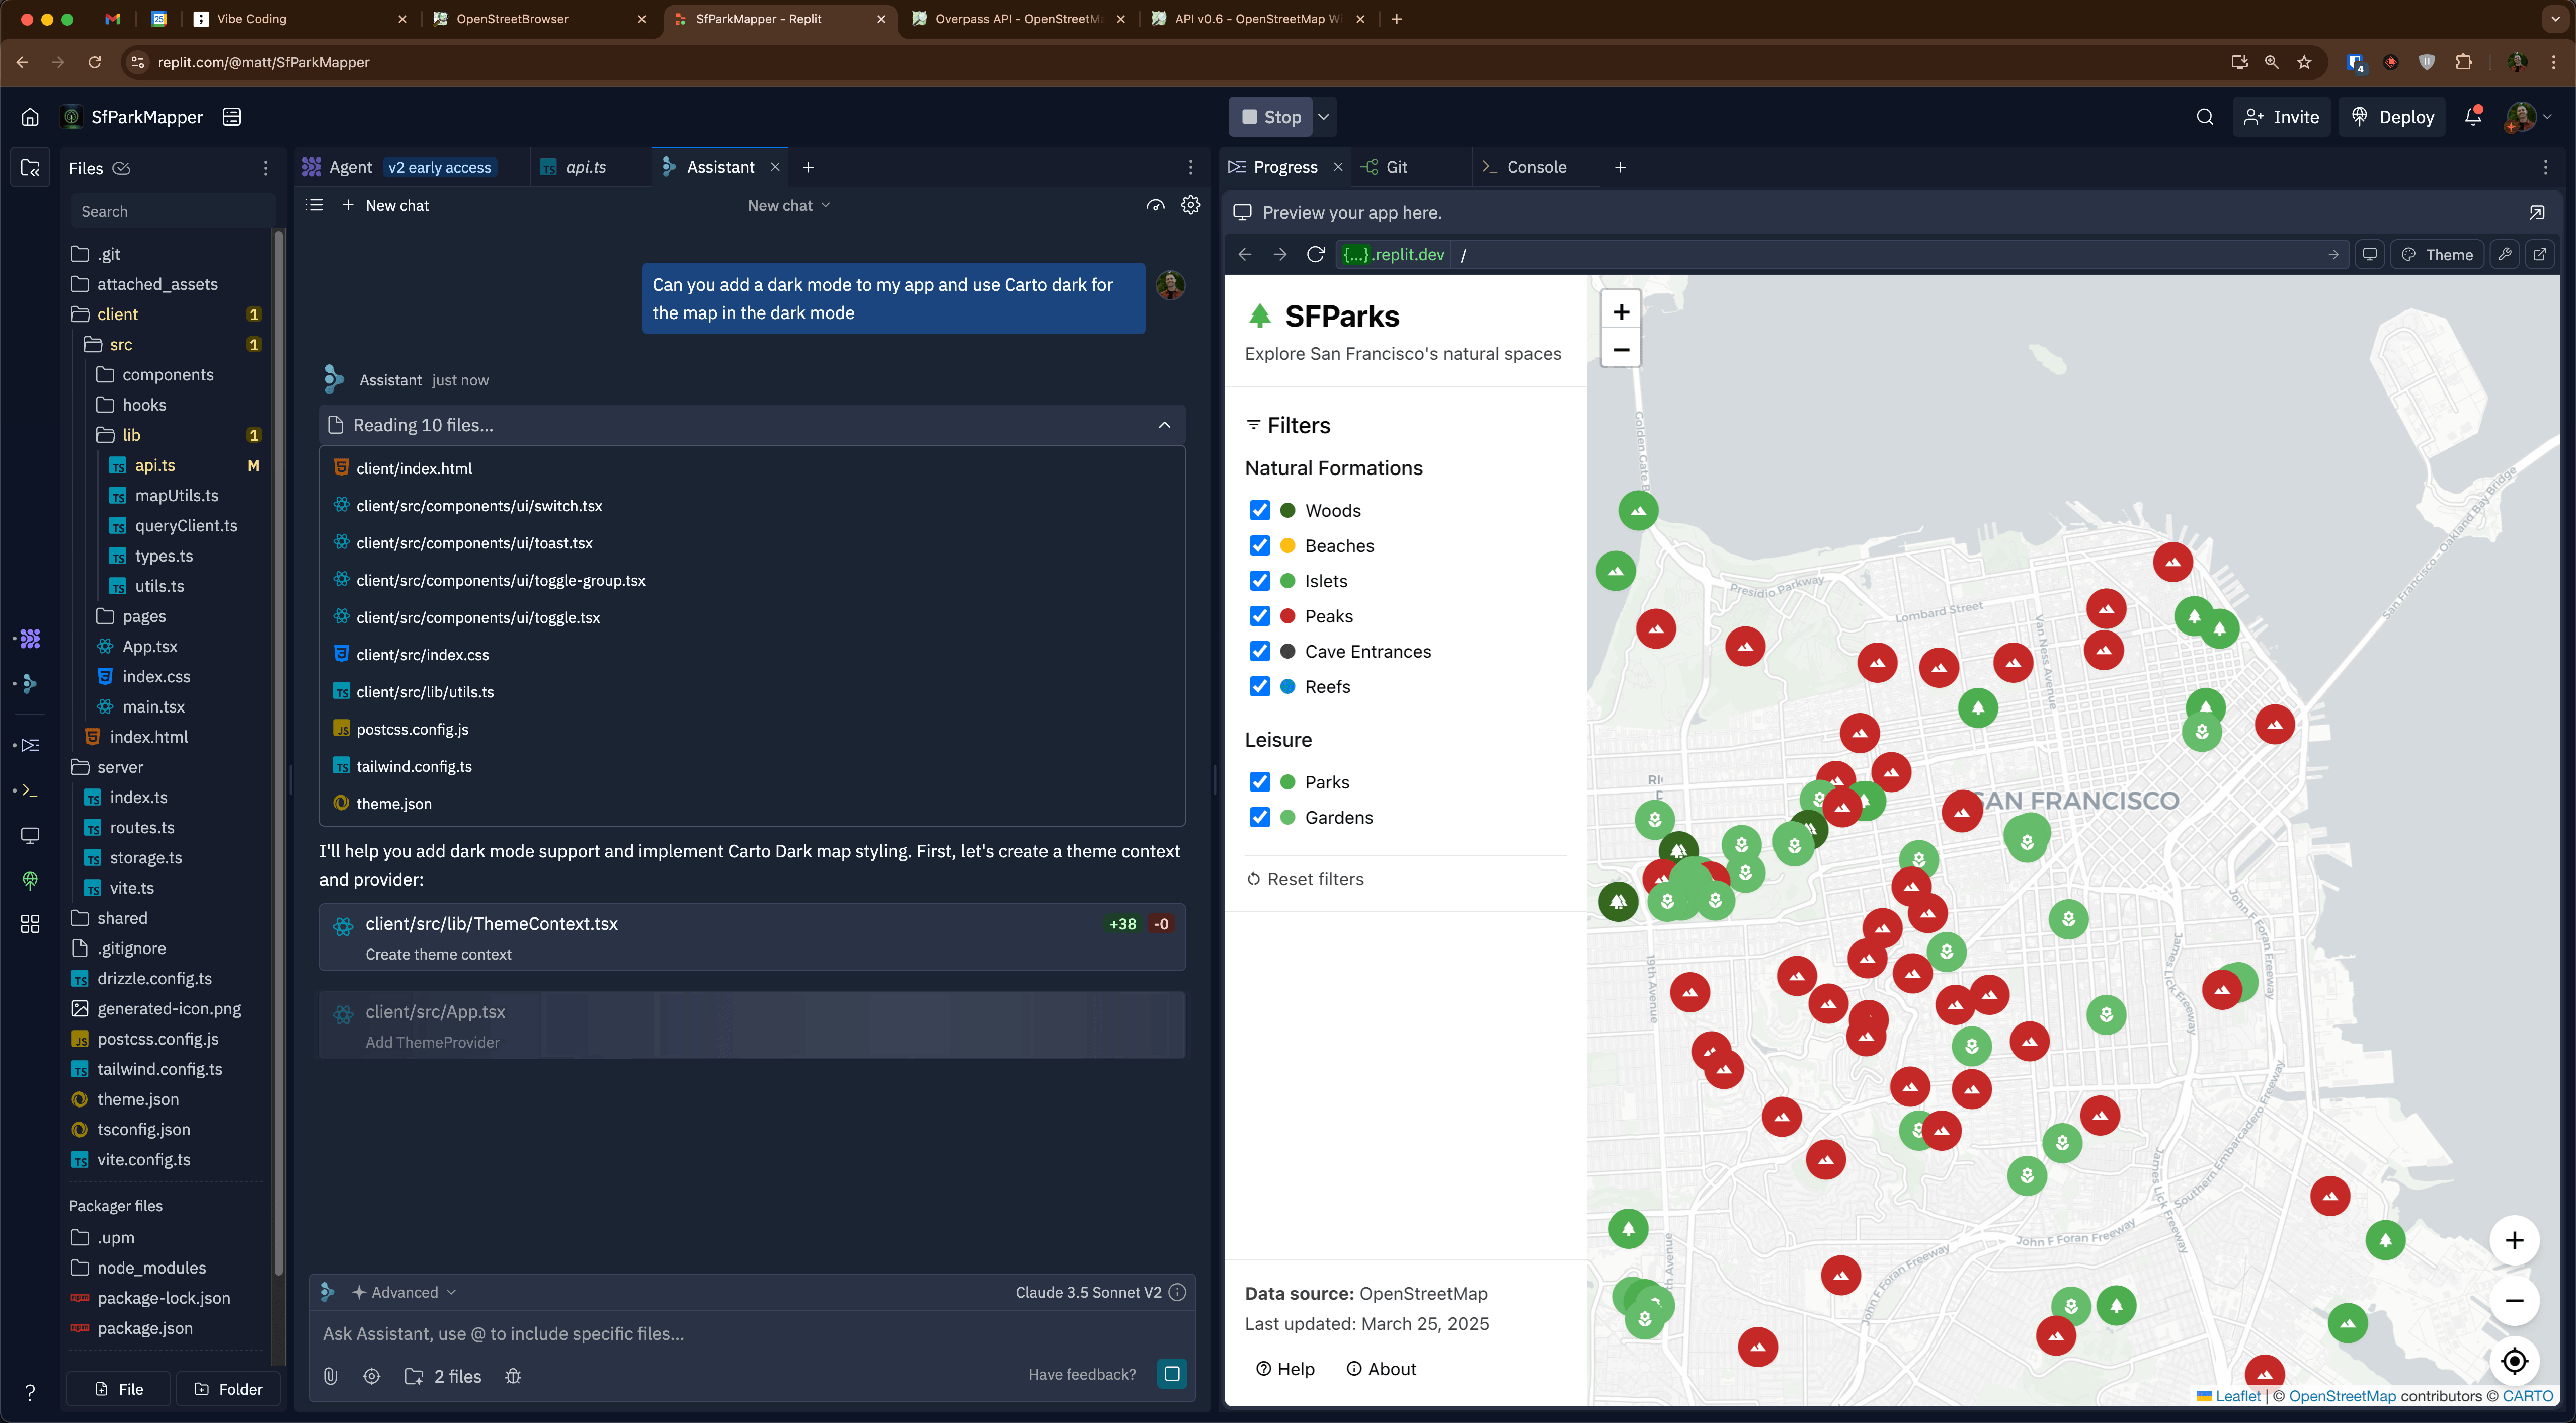Screen dimensions: 2576x1423
Task: Click the map locate-me crosshair button
Action: [2514, 1361]
